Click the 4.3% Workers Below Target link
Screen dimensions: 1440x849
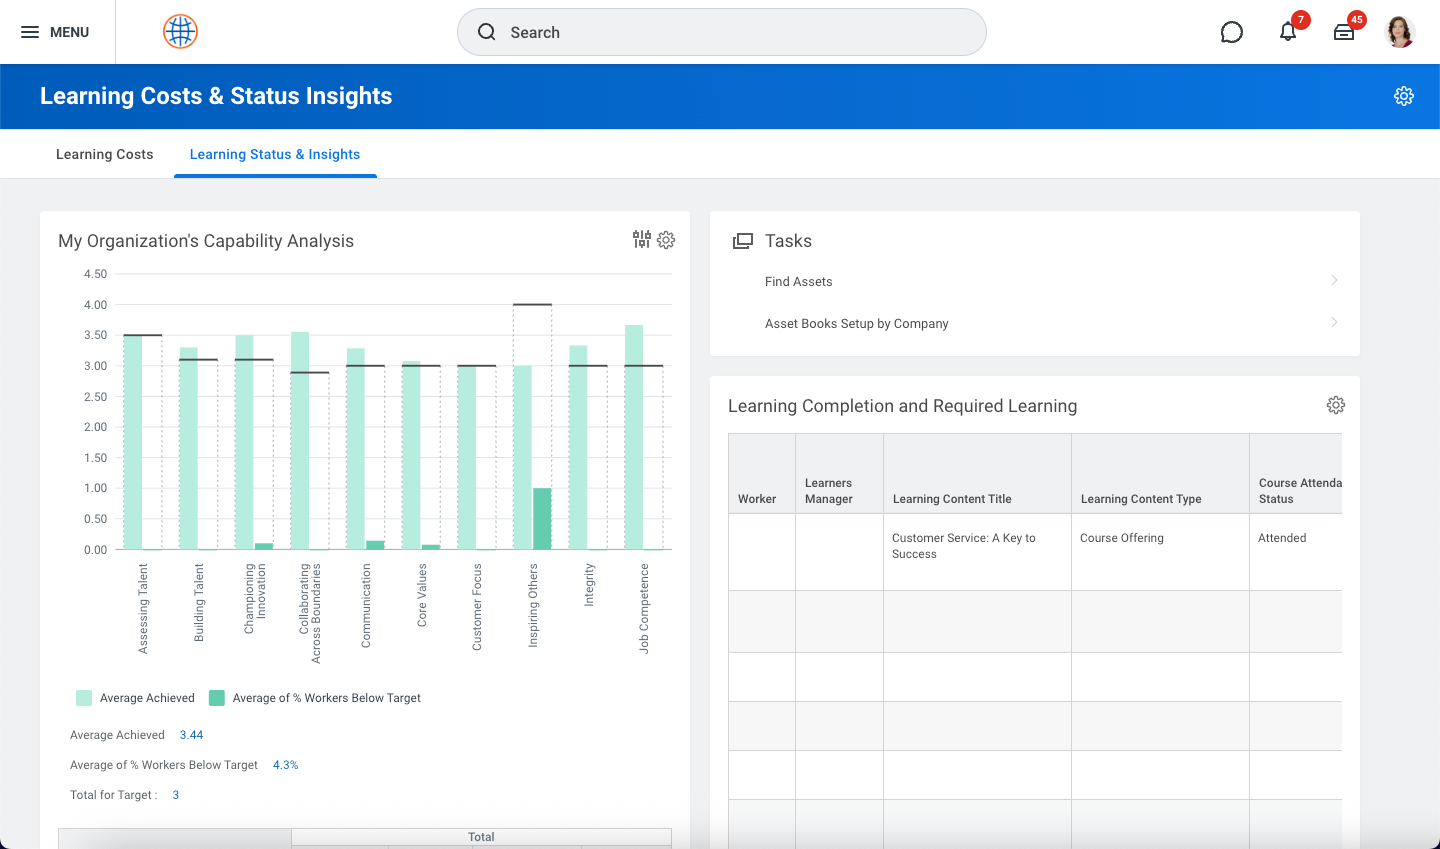(x=285, y=764)
